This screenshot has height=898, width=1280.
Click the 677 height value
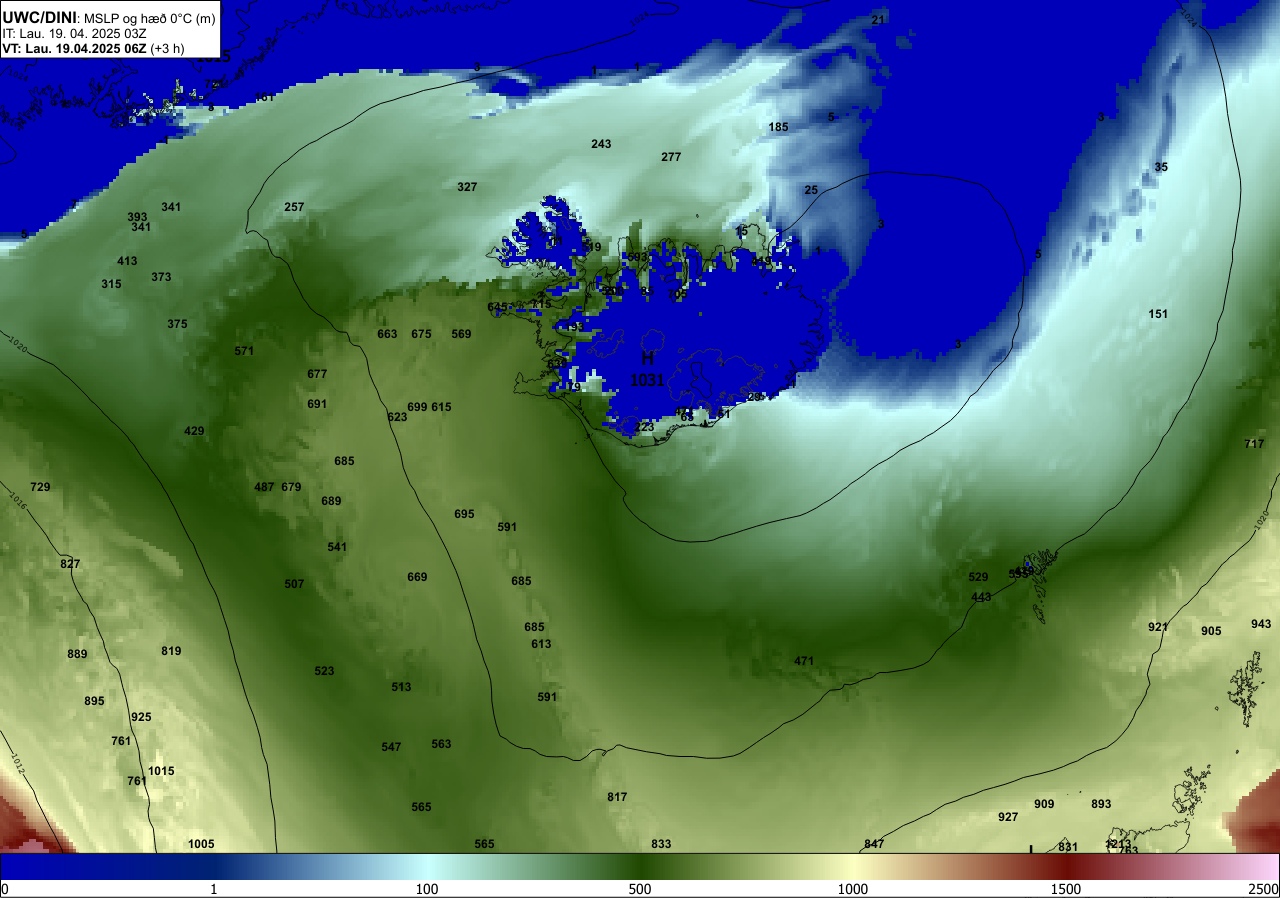point(317,374)
